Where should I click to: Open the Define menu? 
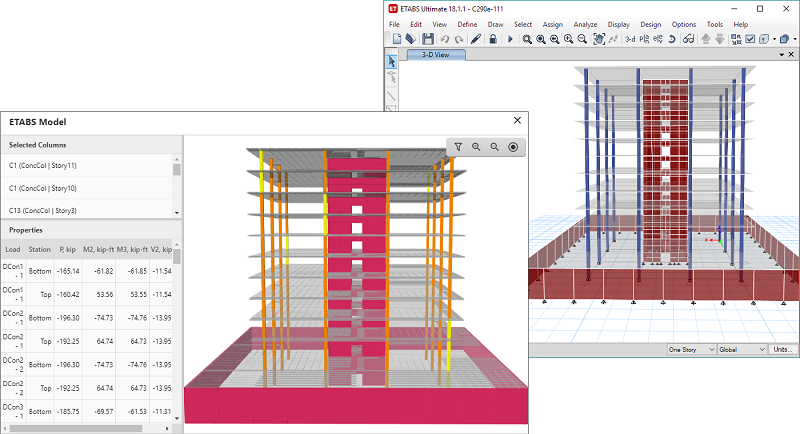click(x=467, y=24)
